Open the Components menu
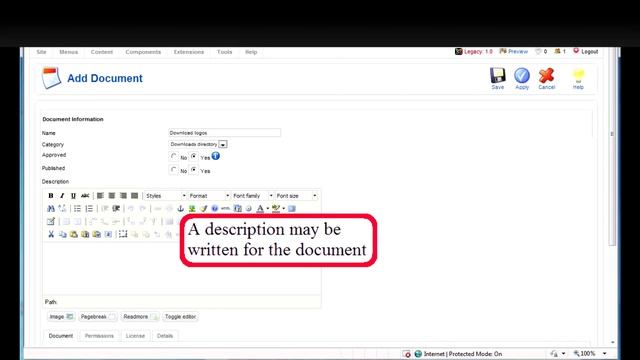 pos(143,52)
